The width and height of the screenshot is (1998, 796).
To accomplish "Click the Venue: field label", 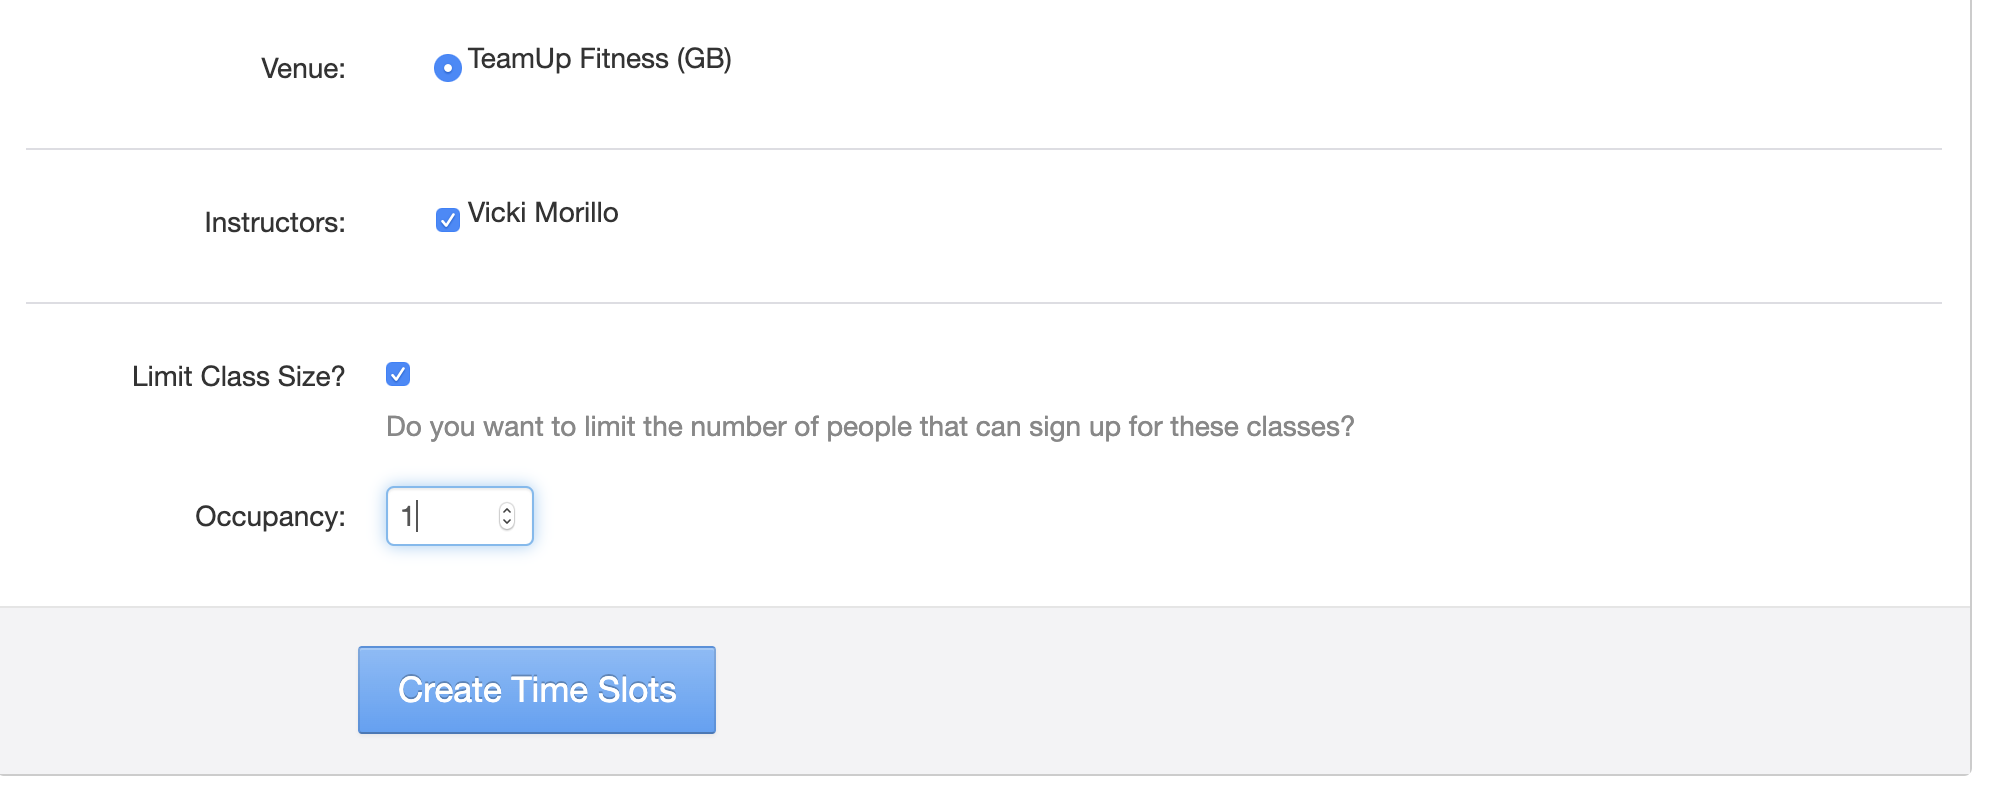I will pyautogui.click(x=303, y=68).
